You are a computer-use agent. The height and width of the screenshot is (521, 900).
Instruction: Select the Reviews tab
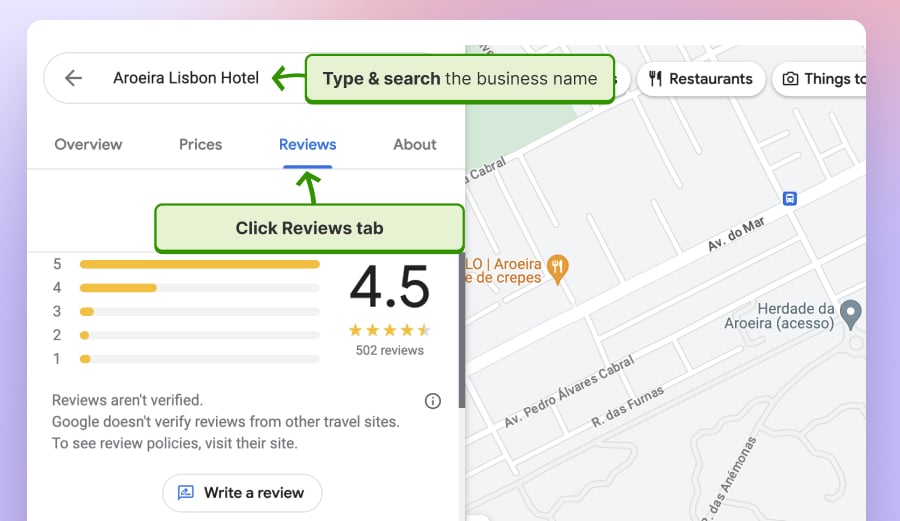coord(307,144)
